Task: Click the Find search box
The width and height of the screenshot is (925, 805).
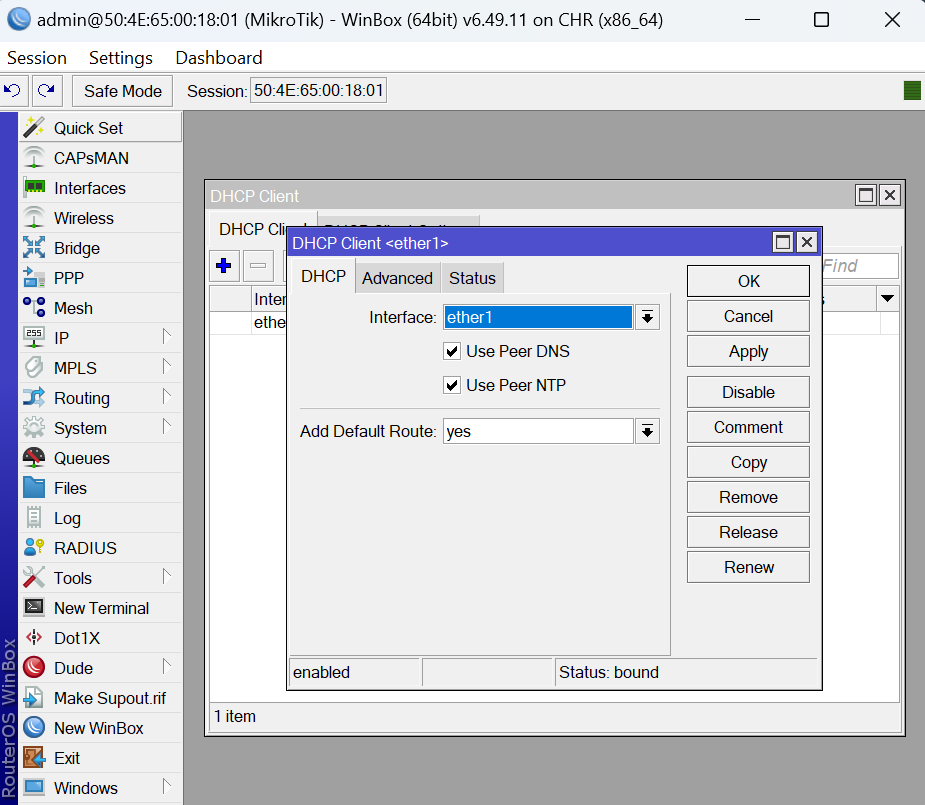Action: [860, 266]
